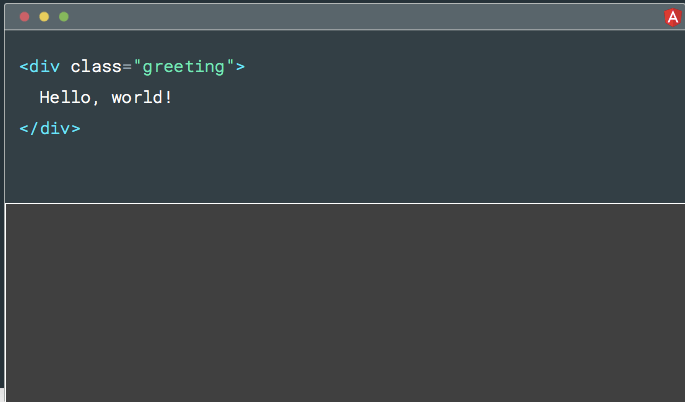Viewport: 685px width, 402px height.
Task: Click the "greeting" string value
Action: click(183, 67)
